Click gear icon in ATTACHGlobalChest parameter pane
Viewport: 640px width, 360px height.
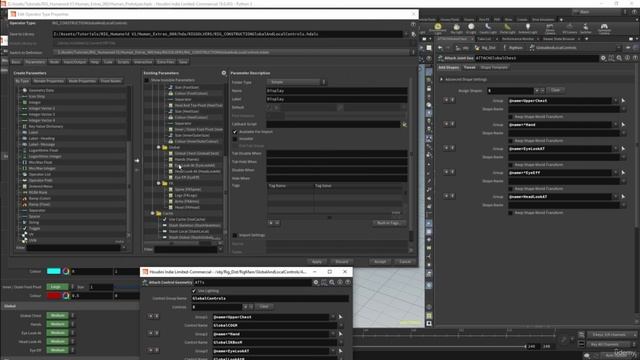click(x=603, y=58)
